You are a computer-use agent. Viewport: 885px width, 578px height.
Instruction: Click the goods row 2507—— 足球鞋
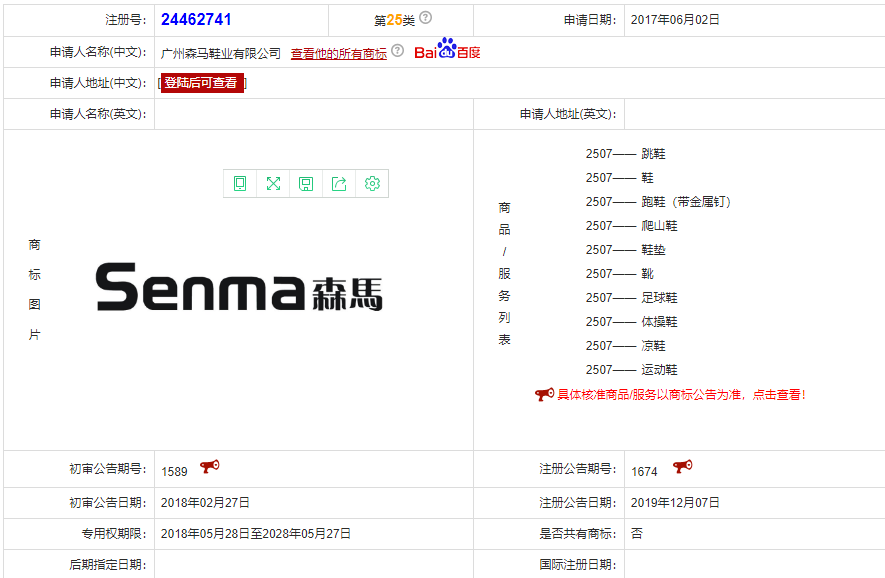click(632, 297)
